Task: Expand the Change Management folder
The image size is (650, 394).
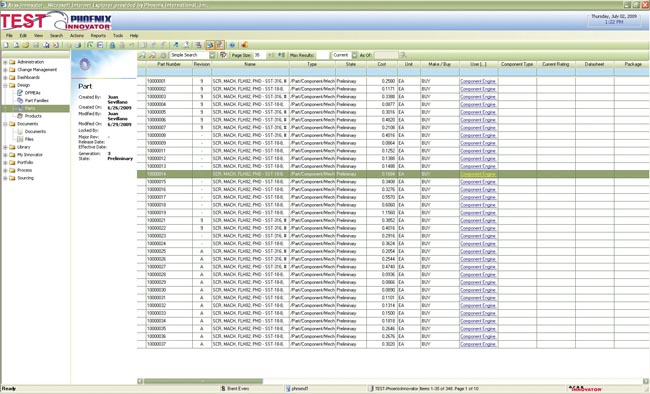Action: [x=5, y=70]
